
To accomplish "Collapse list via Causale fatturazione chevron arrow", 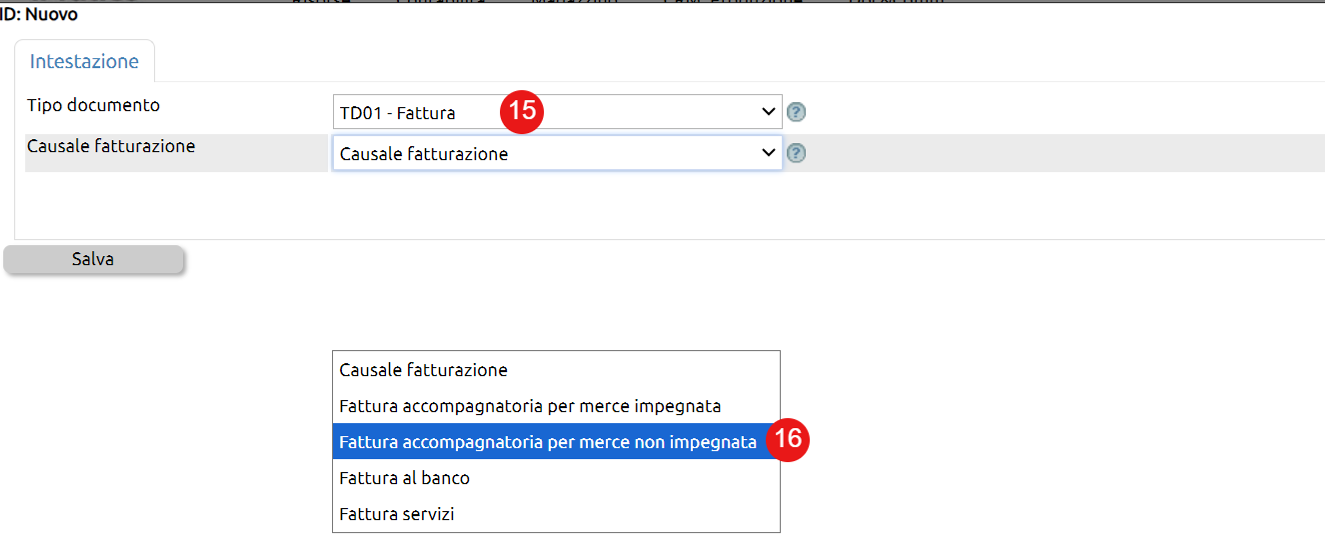I will [768, 153].
